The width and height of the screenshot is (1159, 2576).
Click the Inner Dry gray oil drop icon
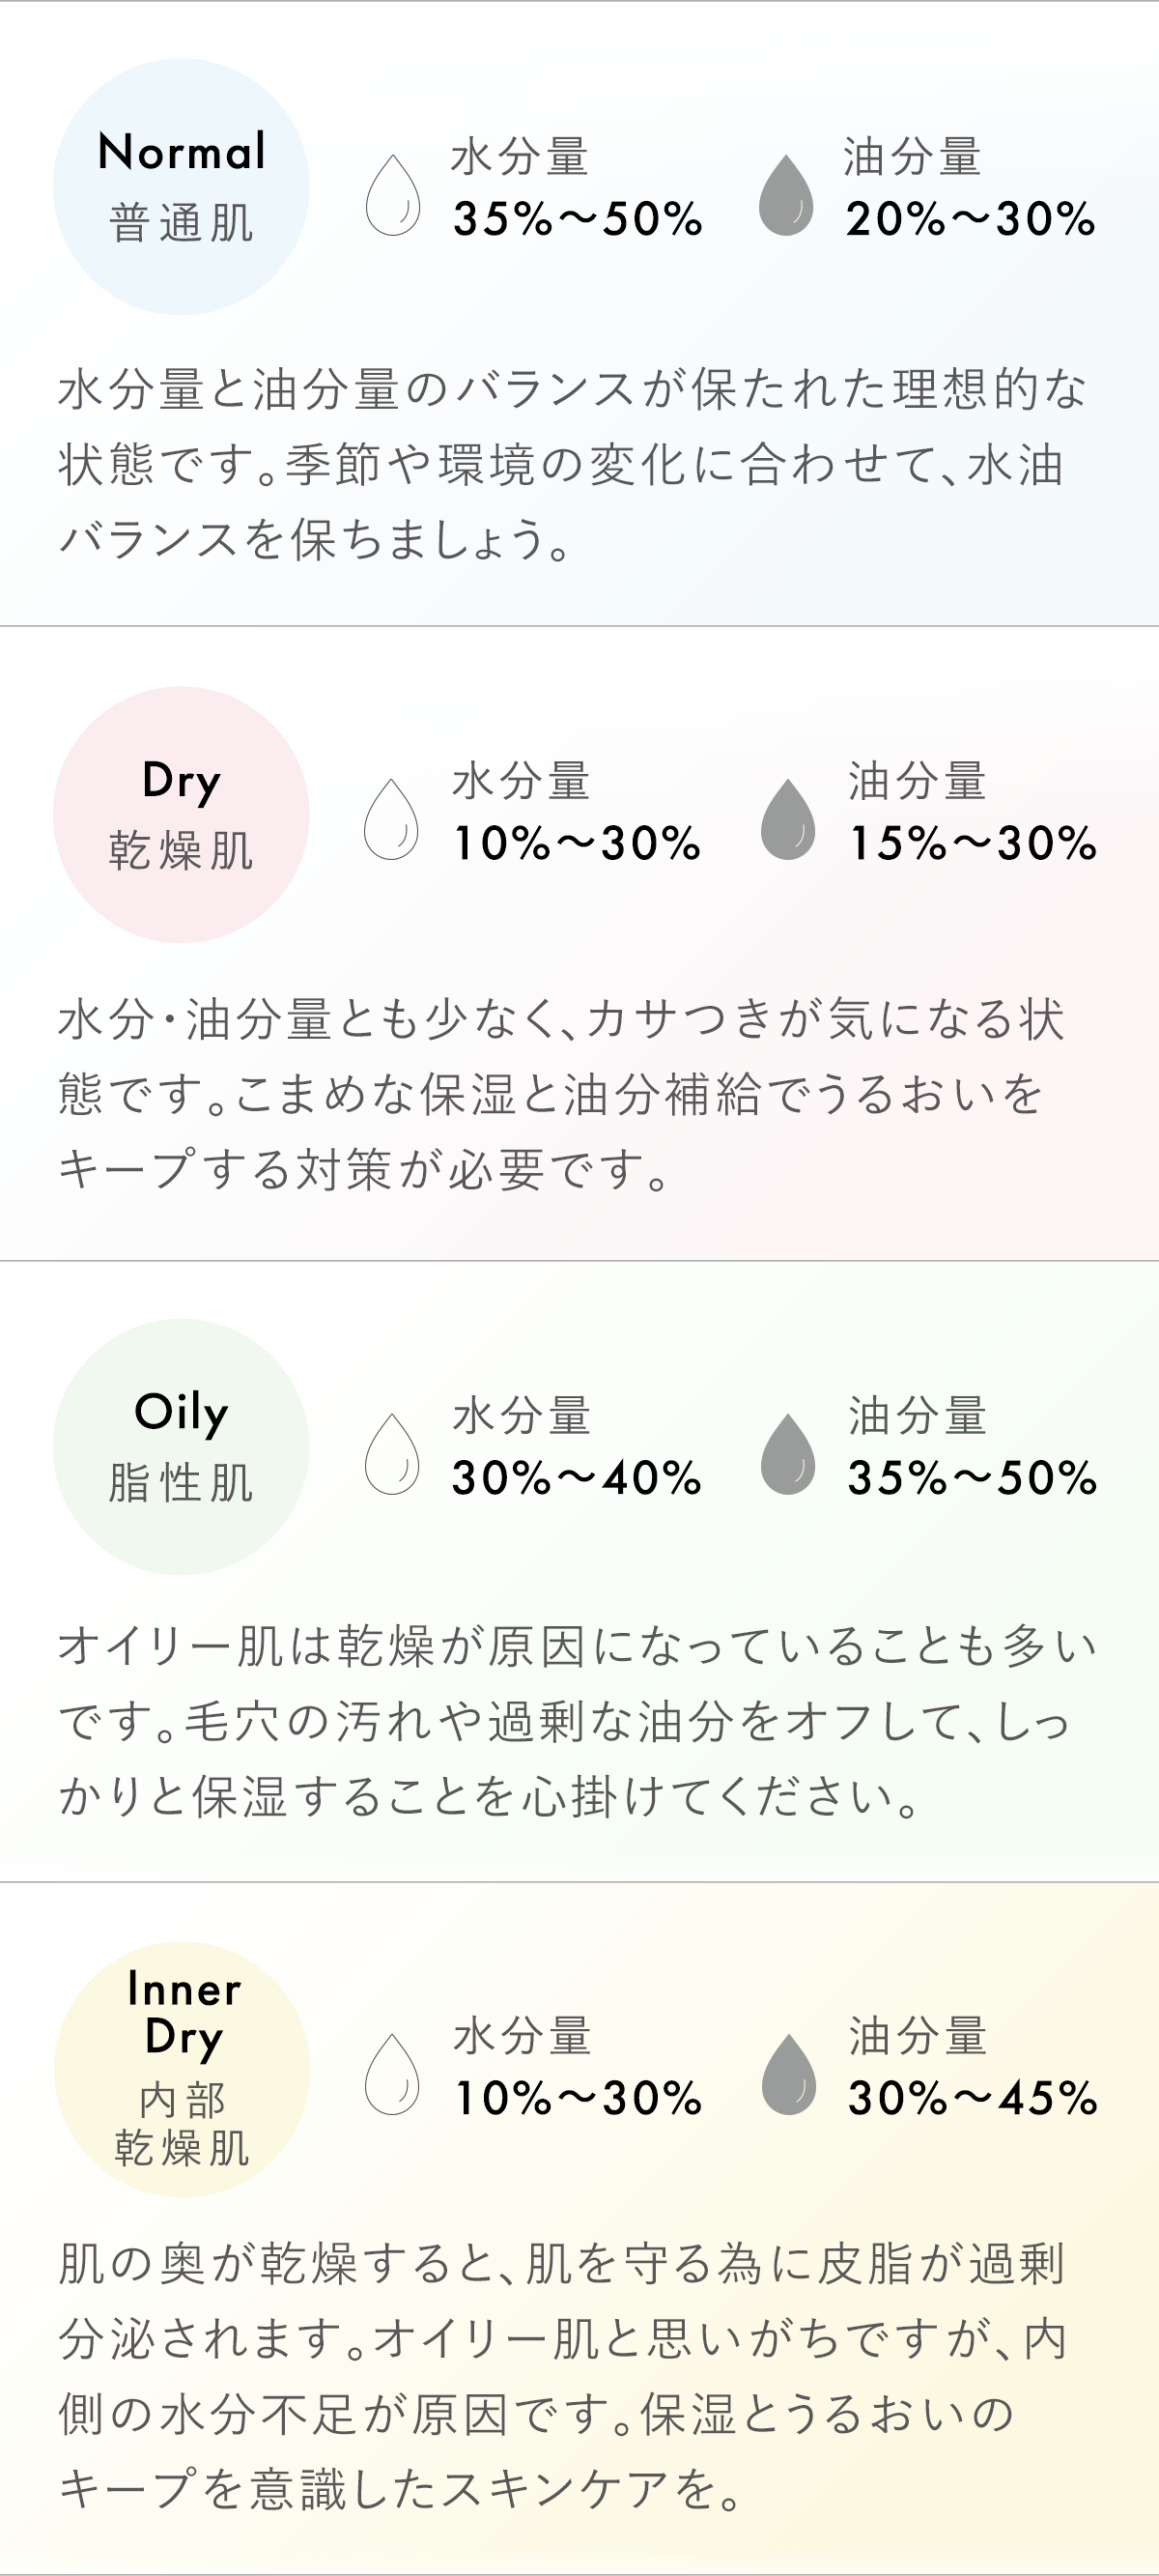[x=789, y=2074]
